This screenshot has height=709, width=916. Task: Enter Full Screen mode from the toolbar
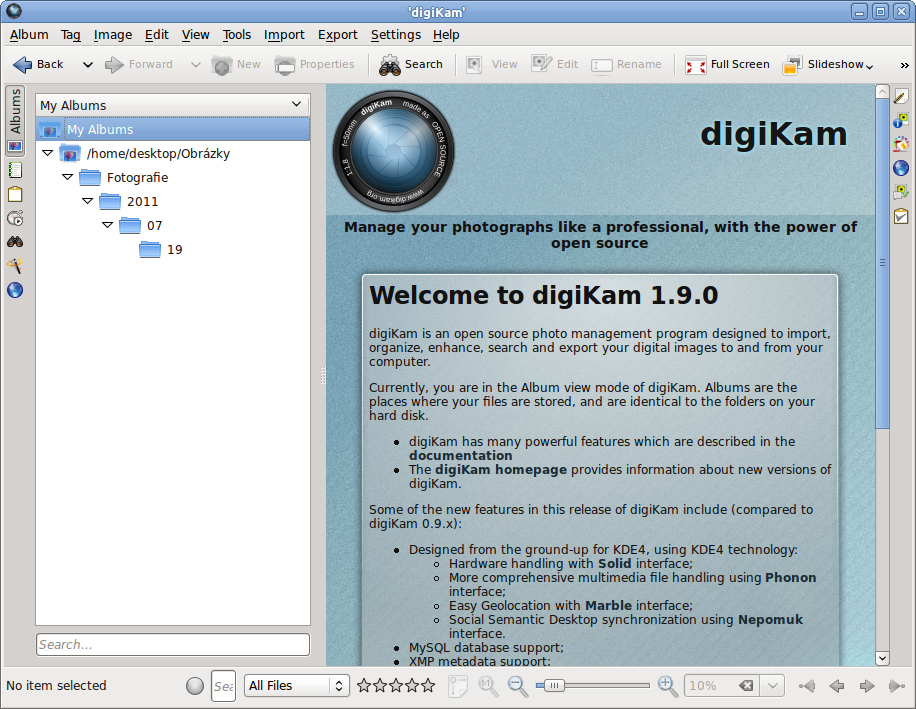(x=727, y=64)
